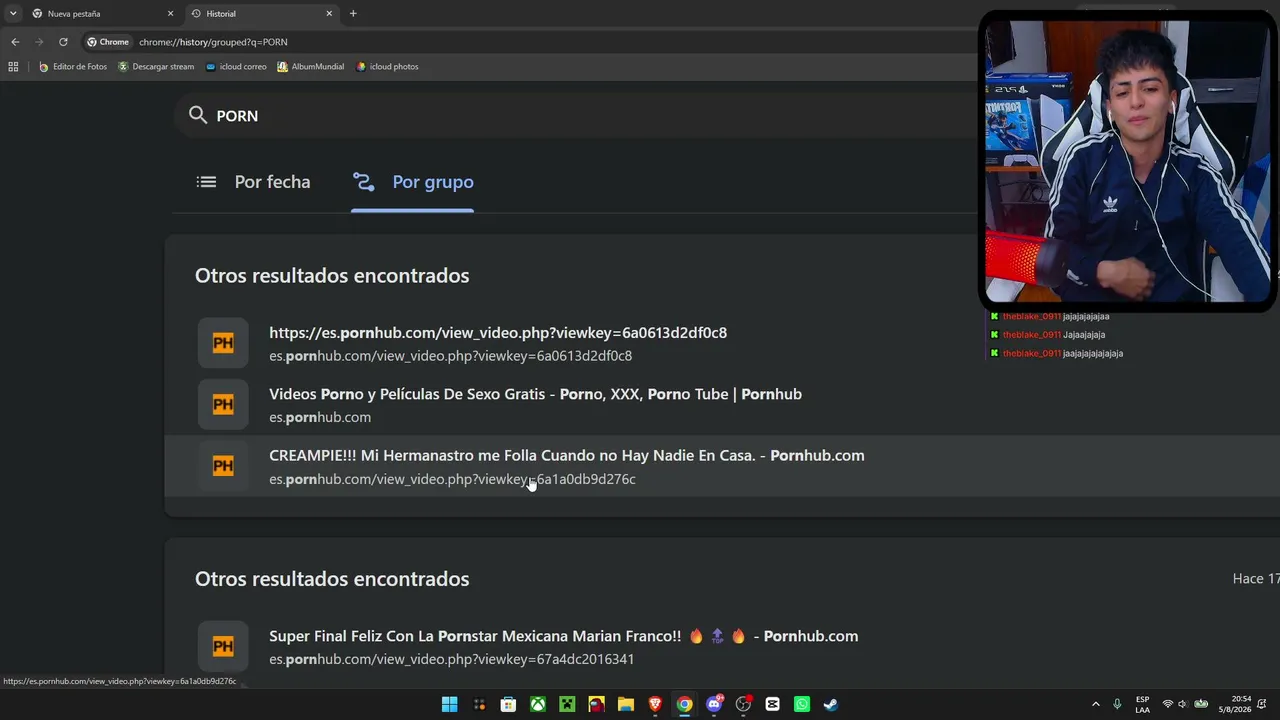Click PH favicon of the viewkey=6a0613d2df0c8 entry
Screen dimensions: 1280x720
click(x=223, y=343)
